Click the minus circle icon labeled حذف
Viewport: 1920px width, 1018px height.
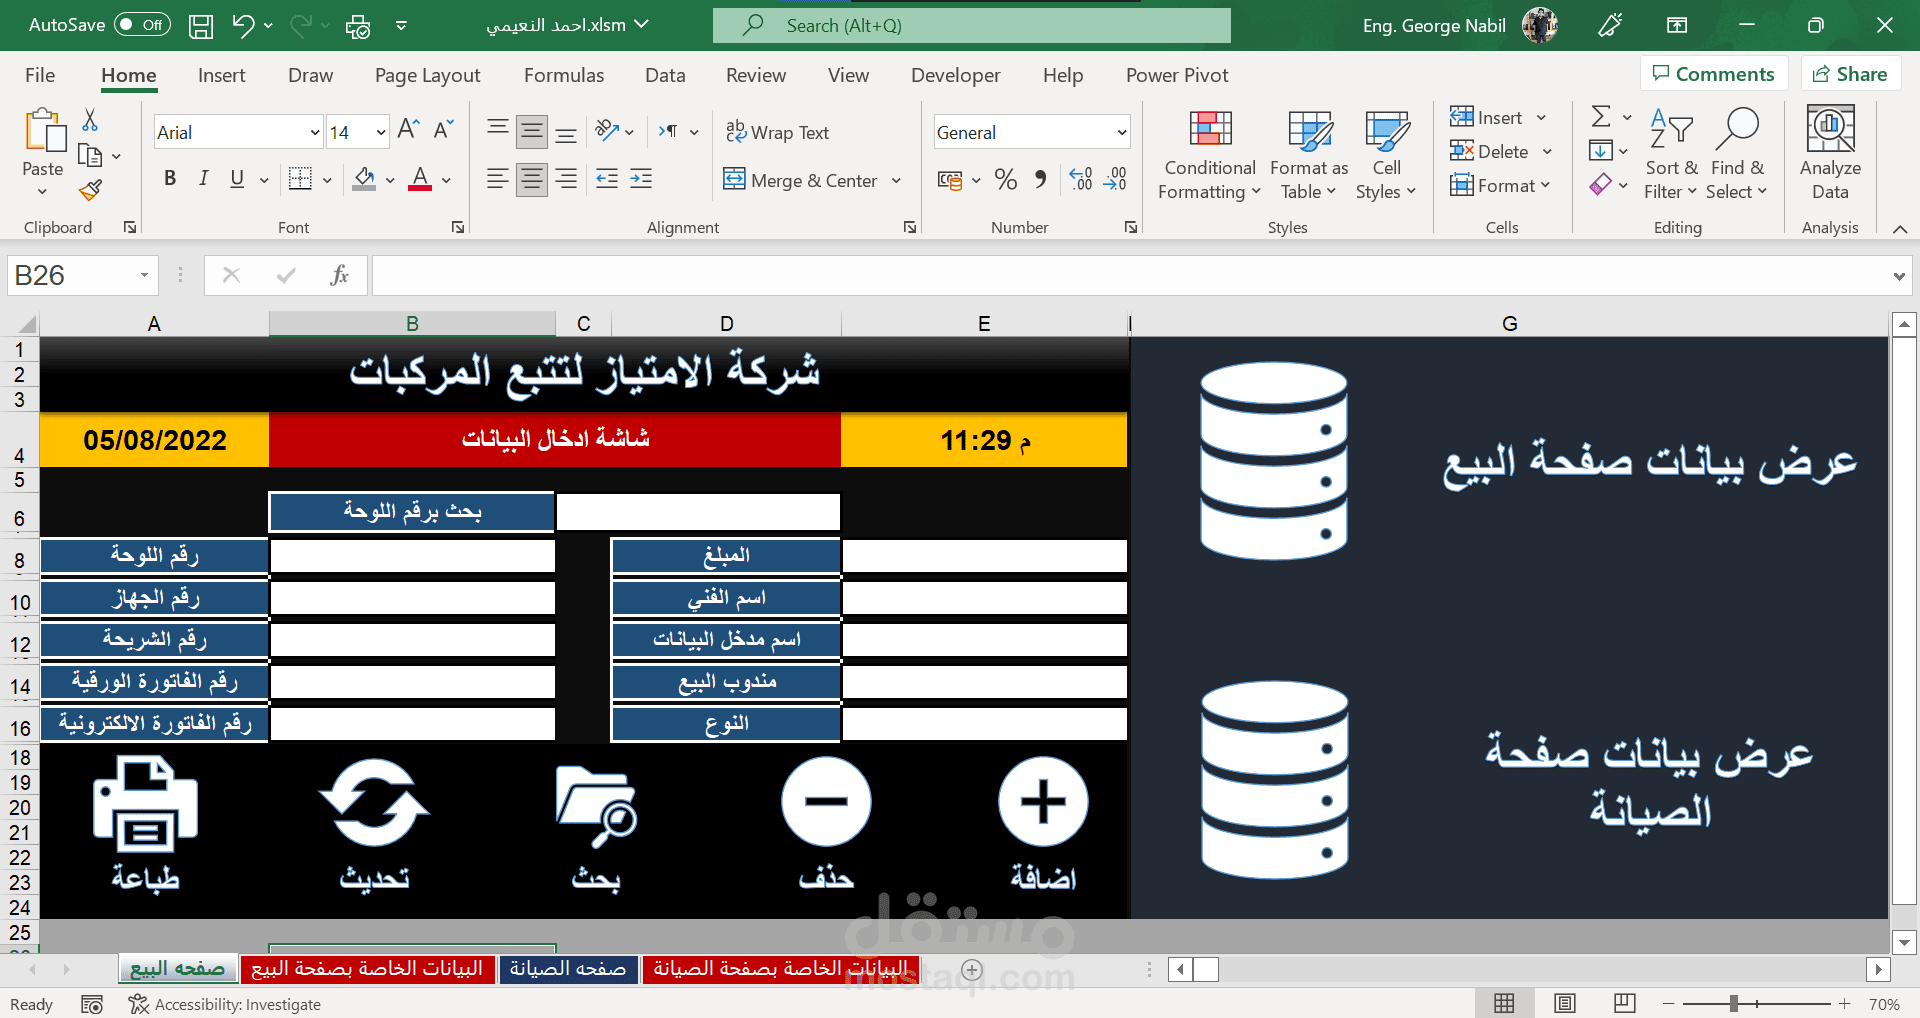point(826,802)
